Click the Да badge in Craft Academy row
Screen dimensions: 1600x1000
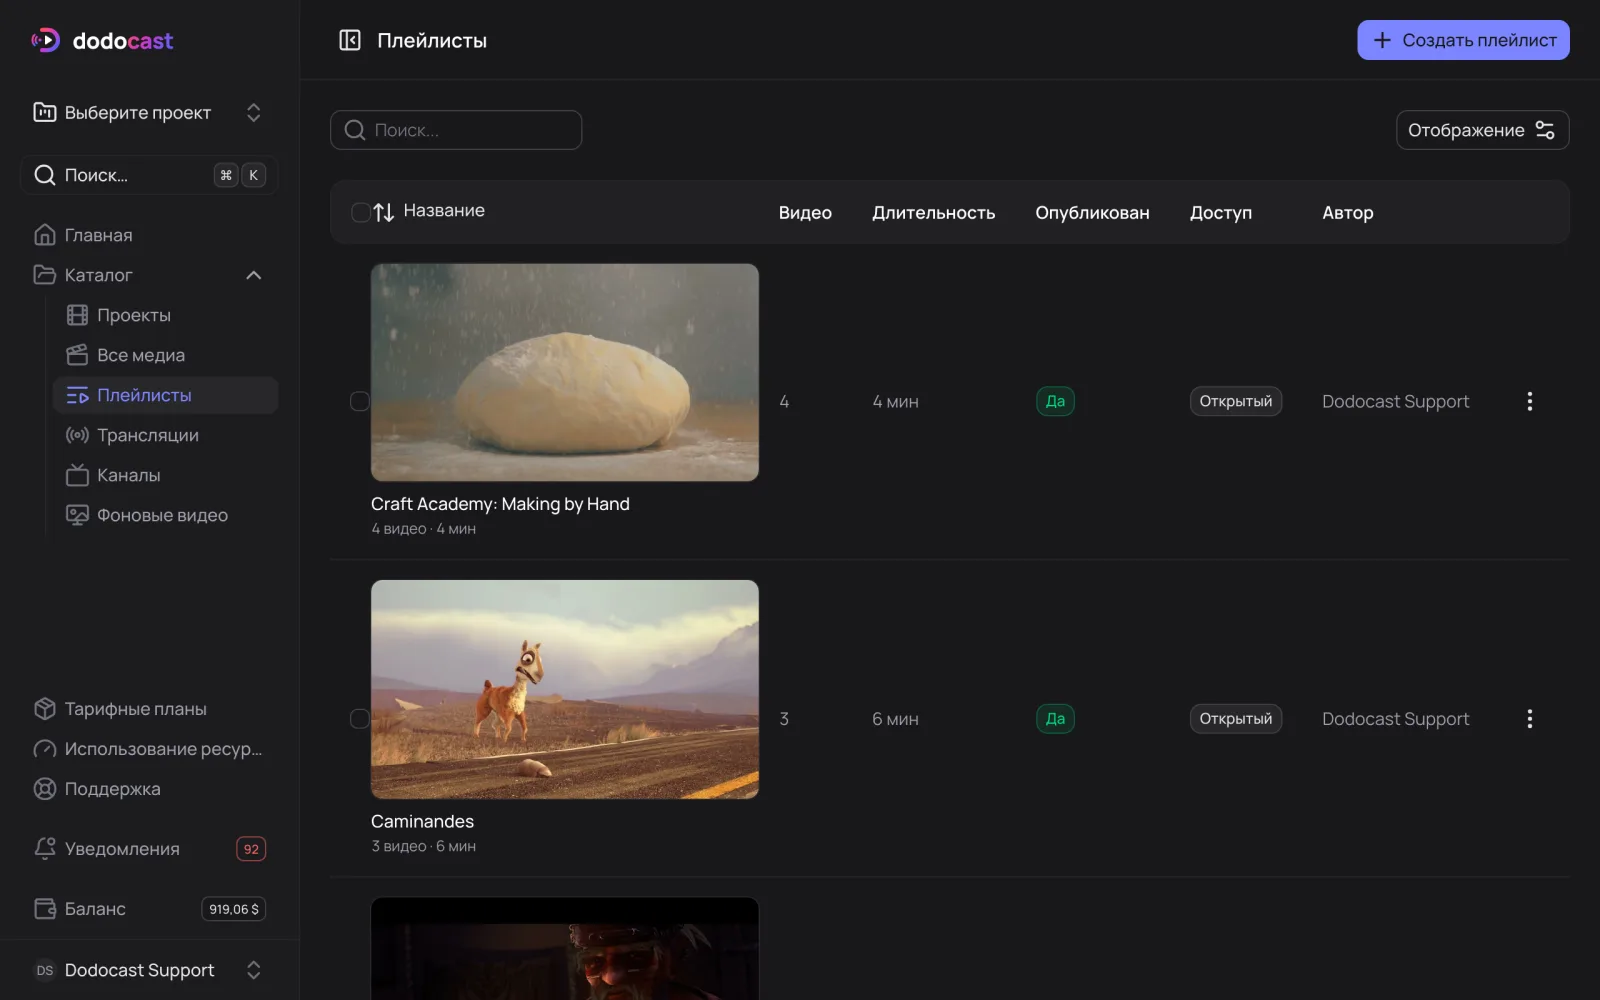click(1055, 401)
